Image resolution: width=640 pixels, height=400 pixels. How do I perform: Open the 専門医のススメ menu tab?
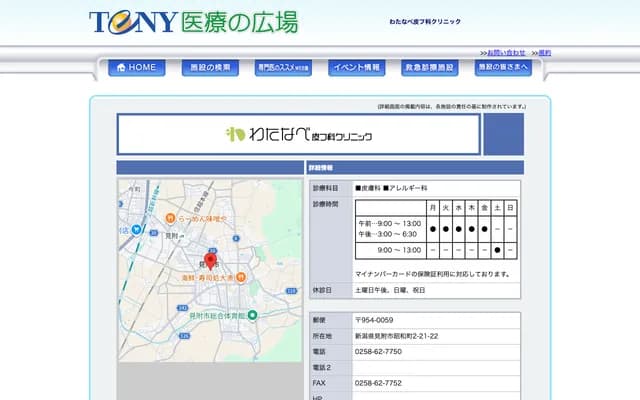pyautogui.click(x=284, y=68)
